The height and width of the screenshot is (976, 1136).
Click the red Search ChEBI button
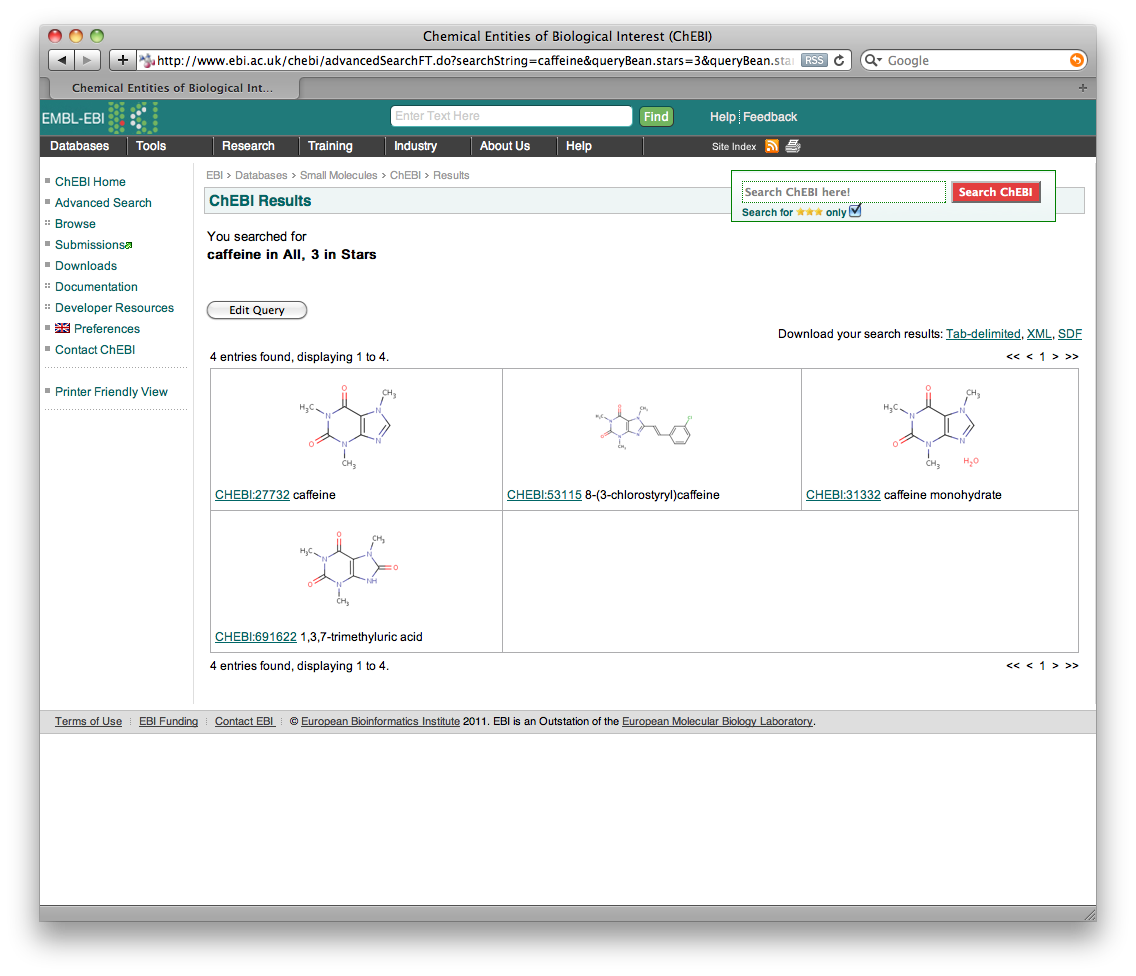995,192
